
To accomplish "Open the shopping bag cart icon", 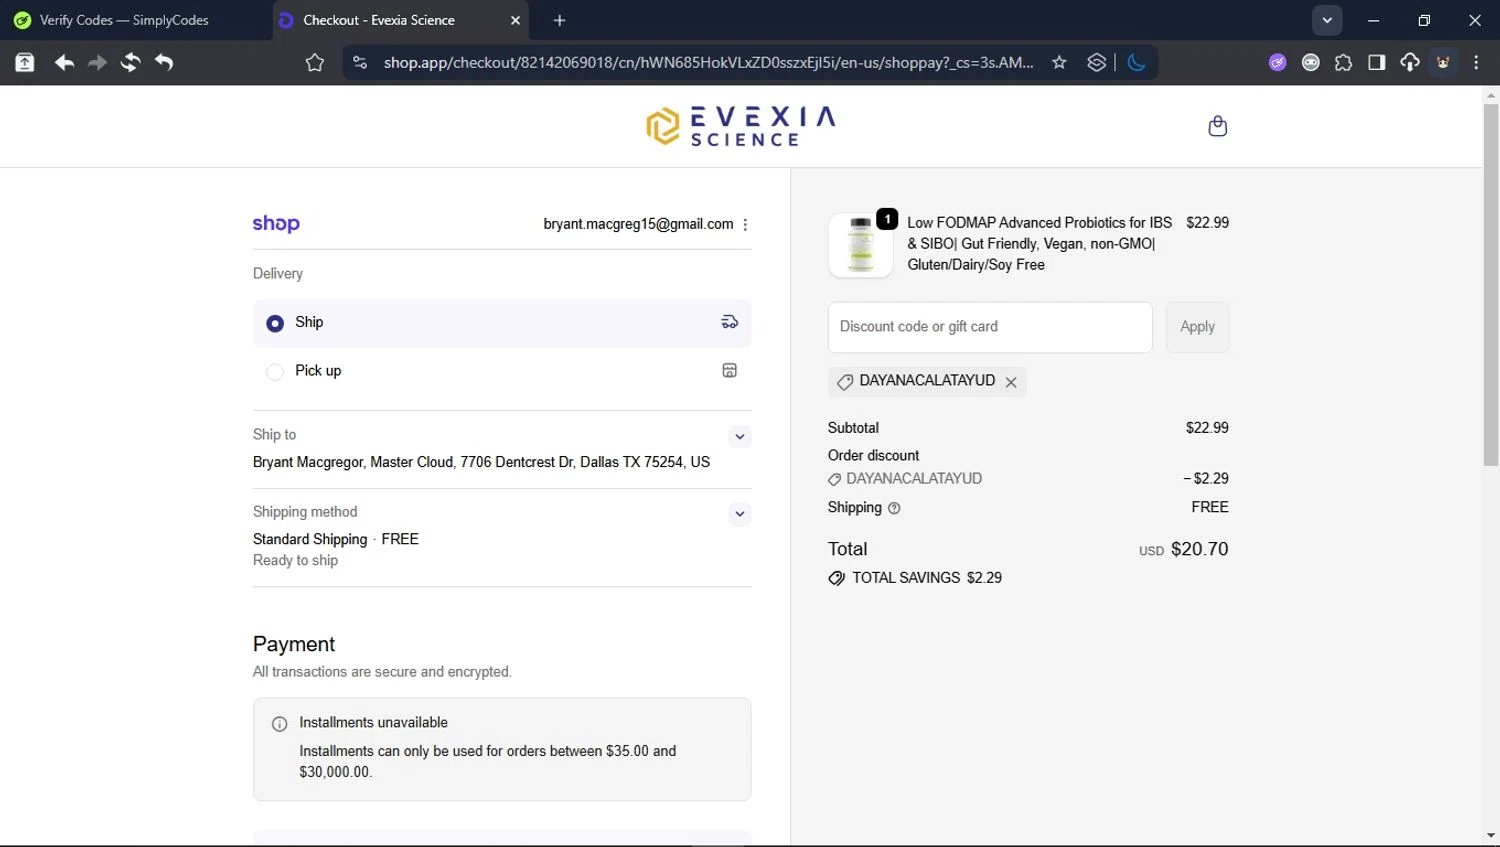I will (1217, 126).
